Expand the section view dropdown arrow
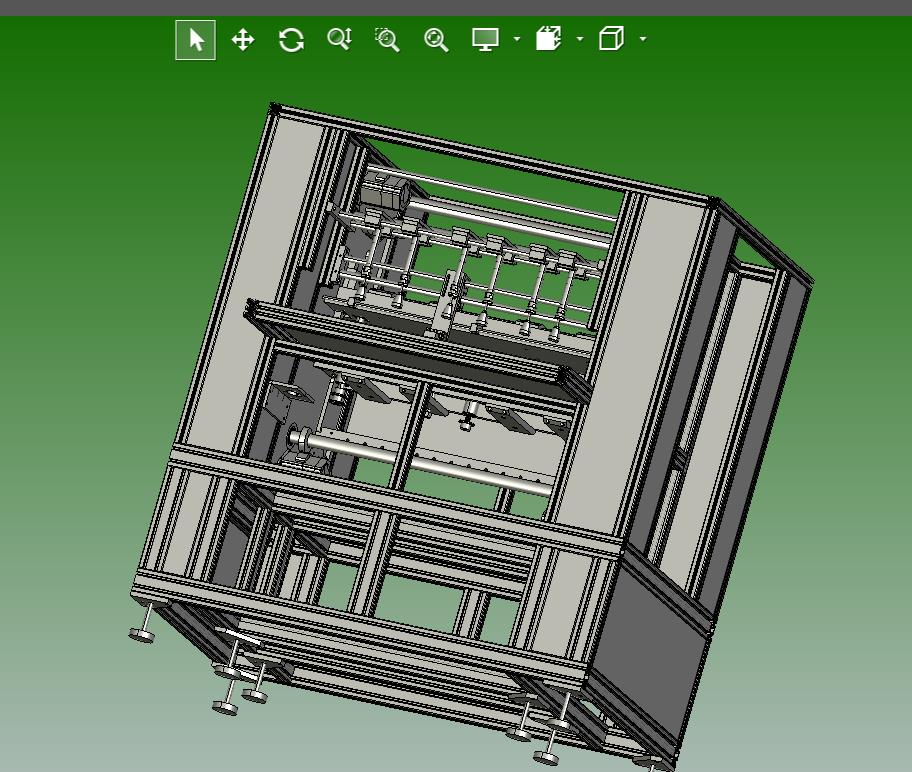The image size is (912, 772). point(580,39)
